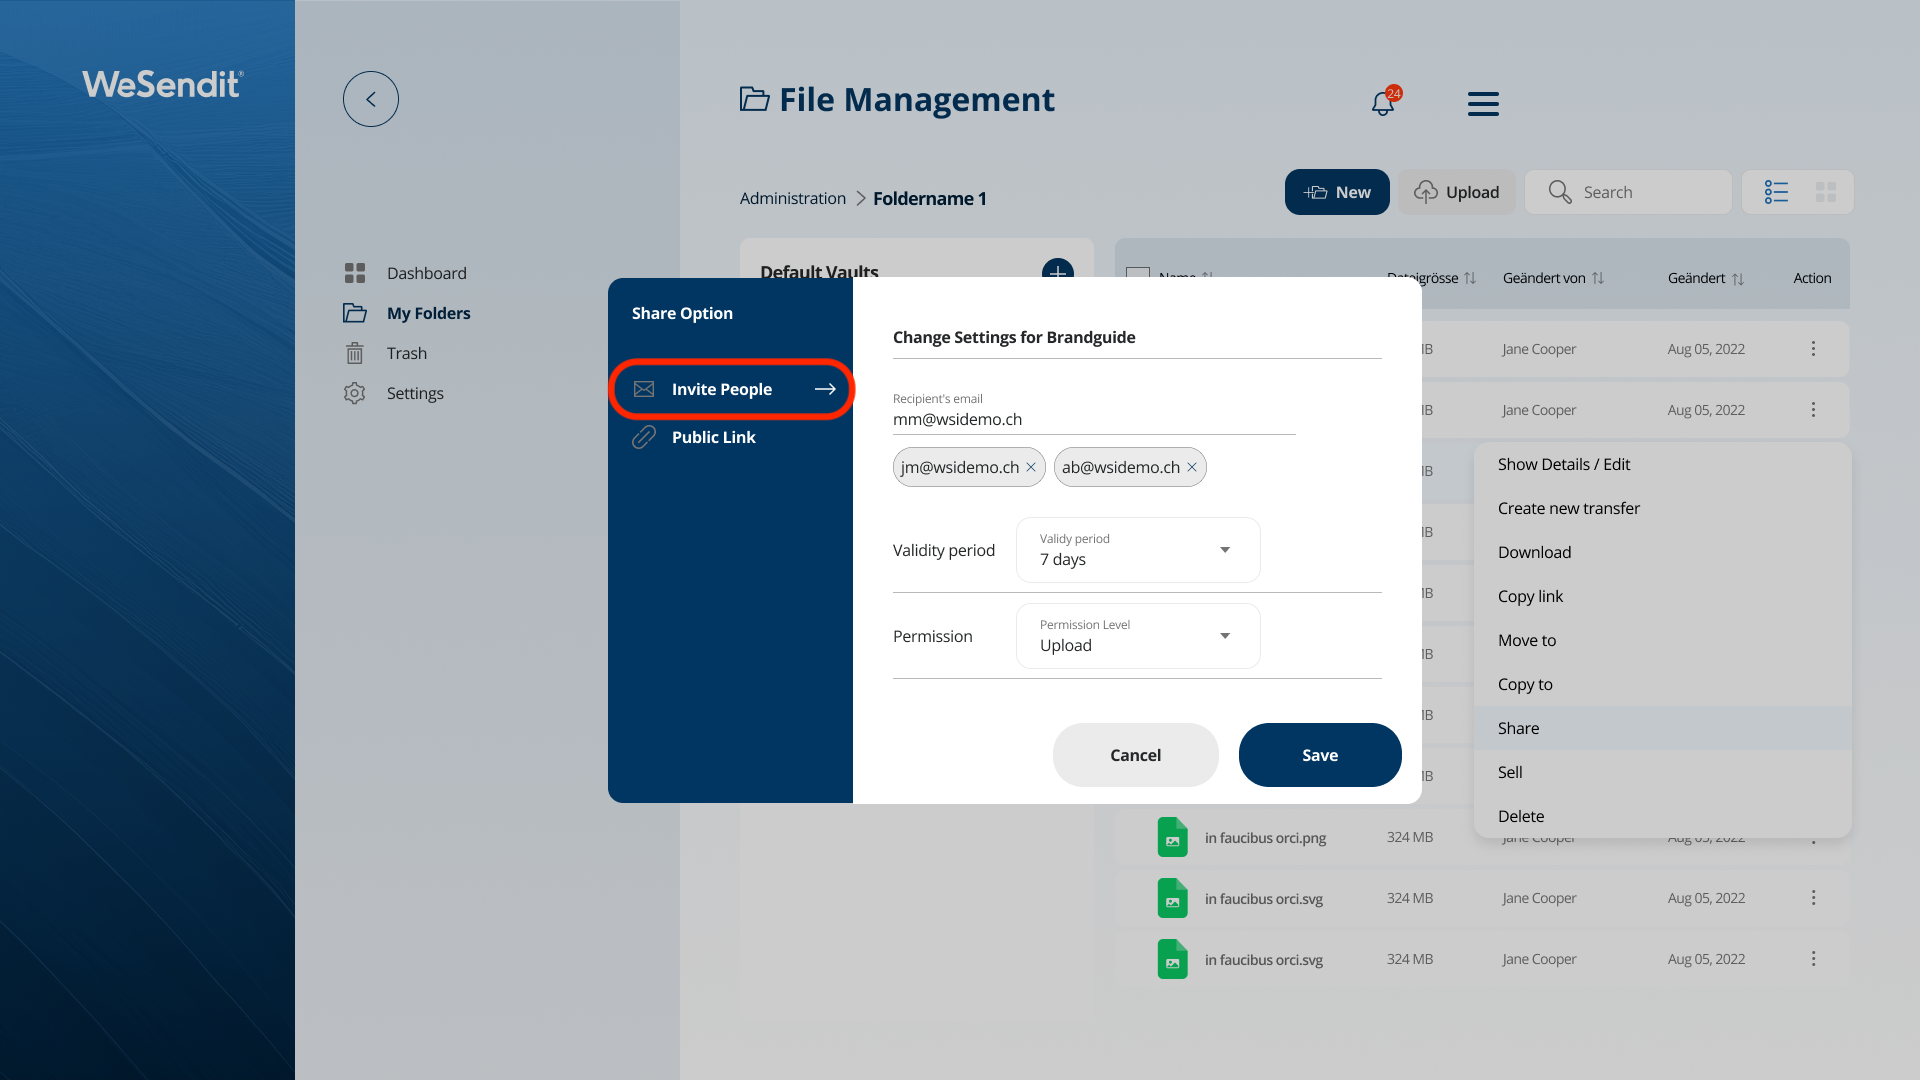The width and height of the screenshot is (1920, 1080).
Task: Sort by Geändert von column arrows
Action: tap(1598, 278)
